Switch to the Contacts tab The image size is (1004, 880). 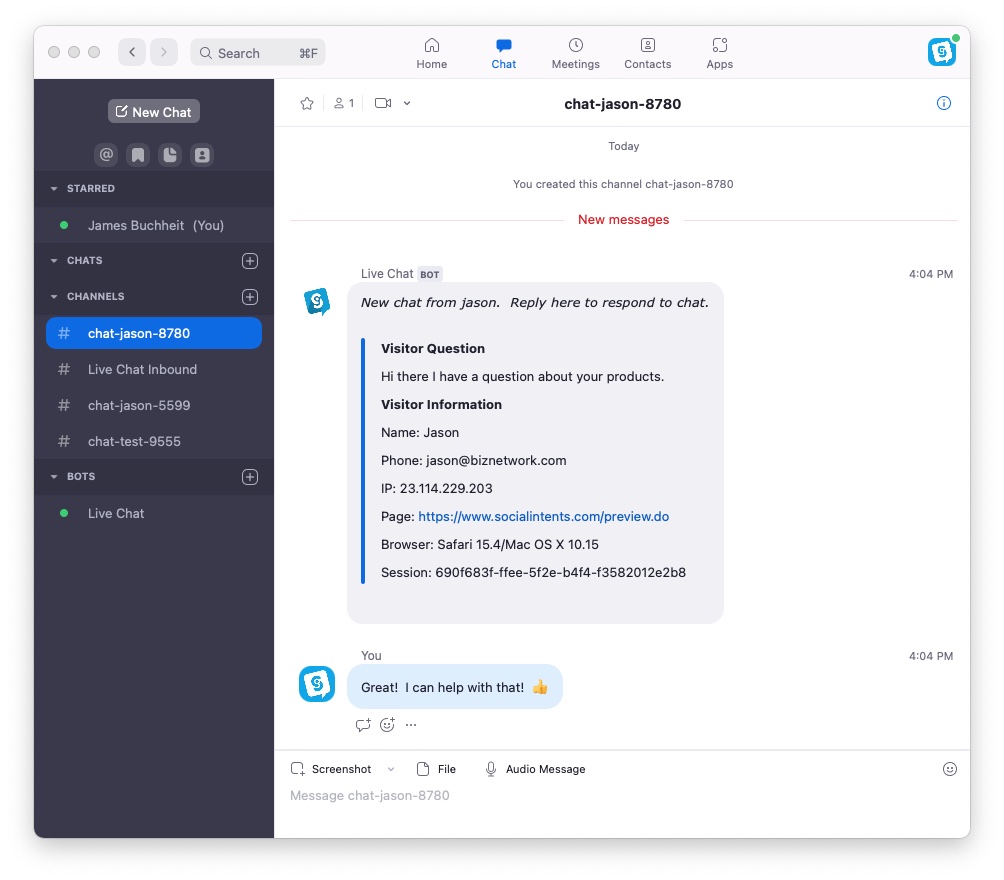647,52
